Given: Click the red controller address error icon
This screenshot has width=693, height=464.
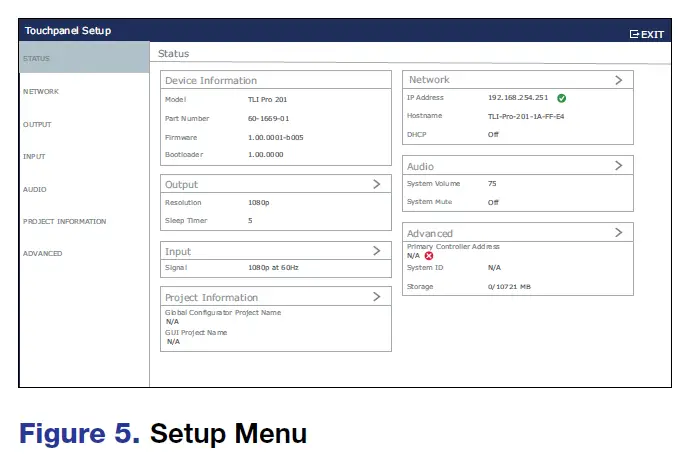Looking at the screenshot, I should click(429, 256).
